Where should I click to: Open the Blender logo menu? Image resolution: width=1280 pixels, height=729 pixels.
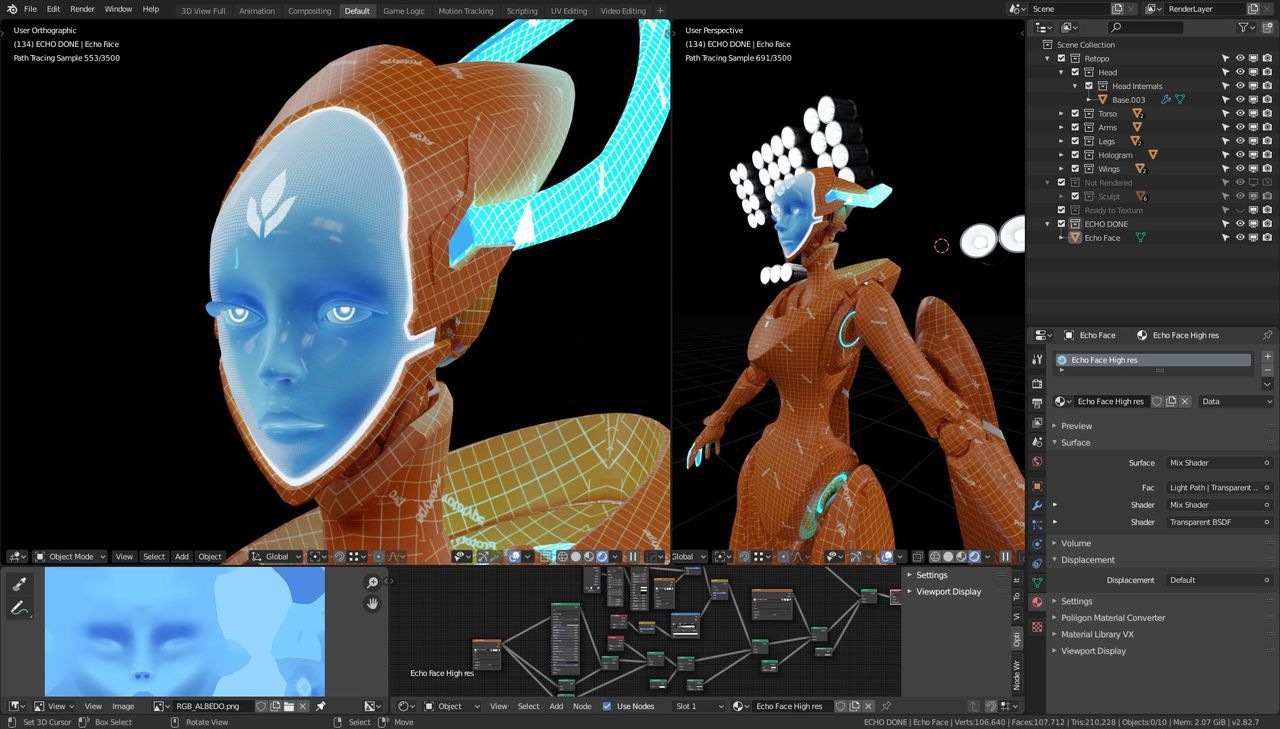[12, 9]
